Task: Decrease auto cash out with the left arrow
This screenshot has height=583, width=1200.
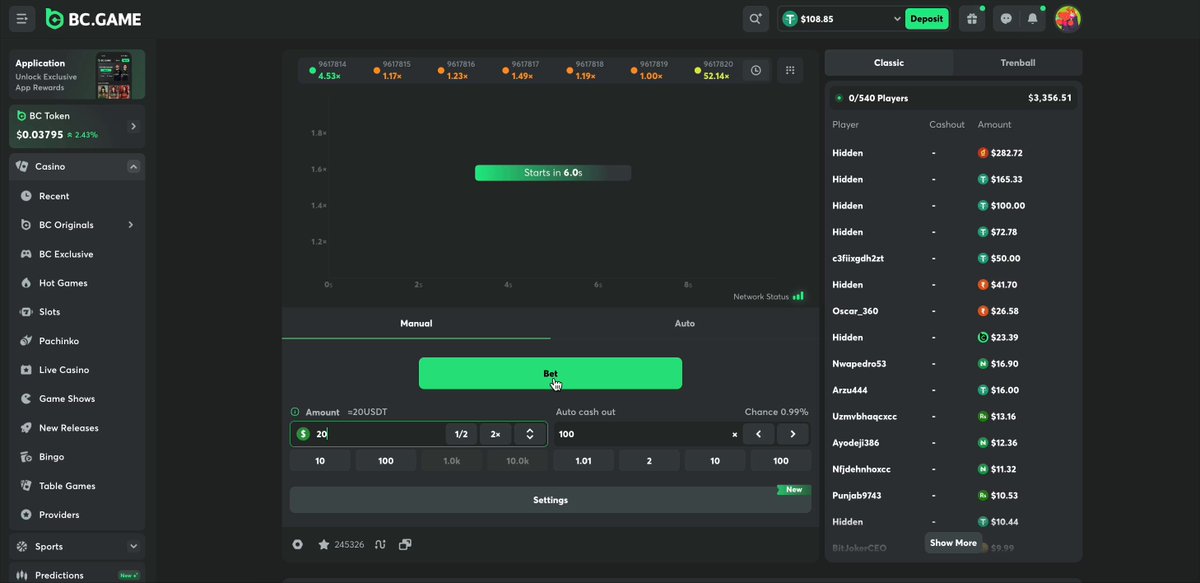Action: [x=758, y=434]
